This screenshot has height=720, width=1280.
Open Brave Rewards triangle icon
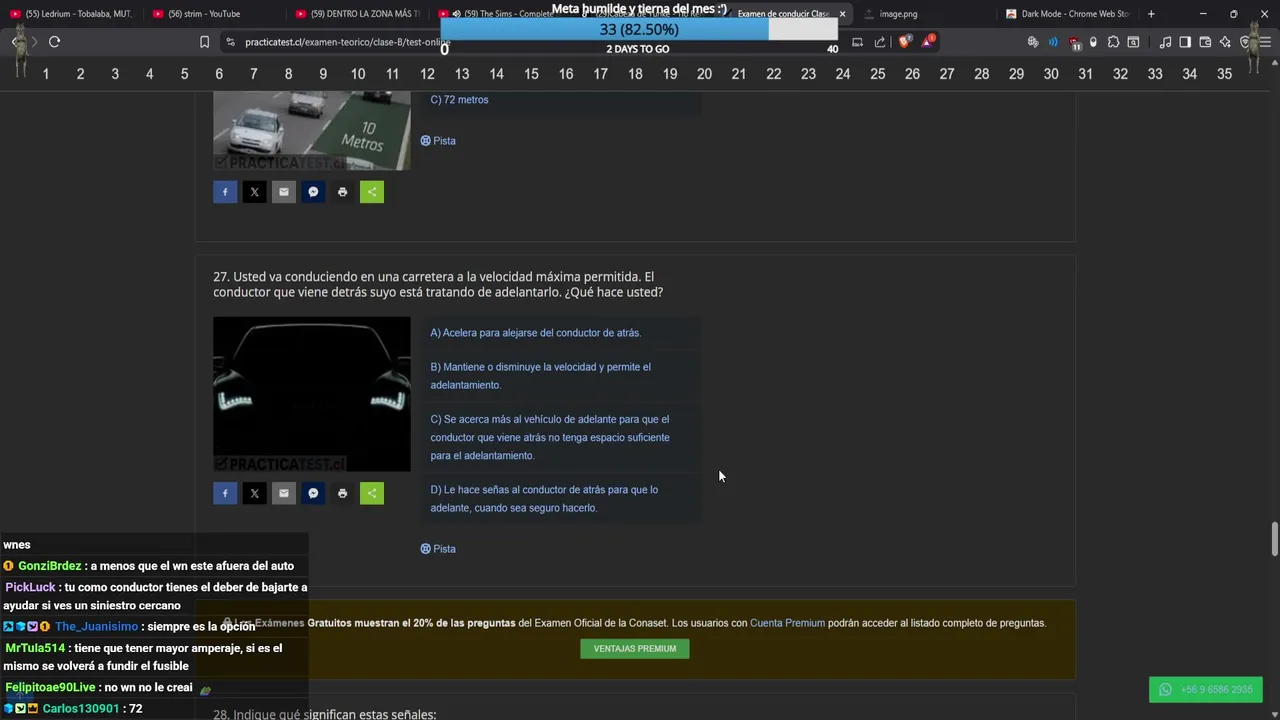(x=929, y=42)
